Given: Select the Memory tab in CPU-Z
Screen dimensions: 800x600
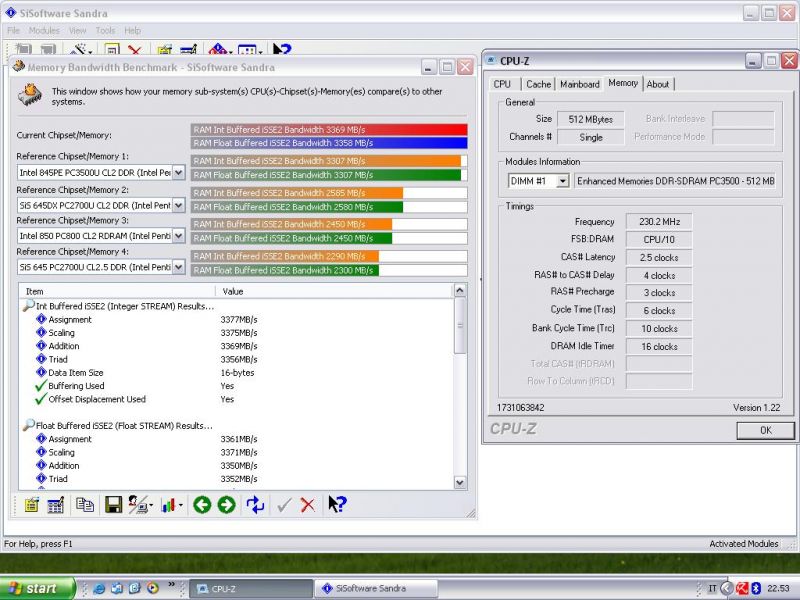Looking at the screenshot, I should point(623,83).
